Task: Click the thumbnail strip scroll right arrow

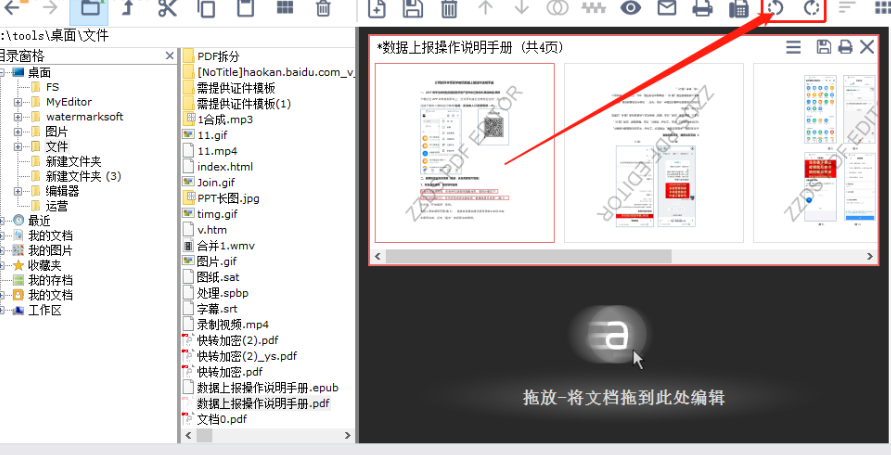Action: click(x=871, y=256)
